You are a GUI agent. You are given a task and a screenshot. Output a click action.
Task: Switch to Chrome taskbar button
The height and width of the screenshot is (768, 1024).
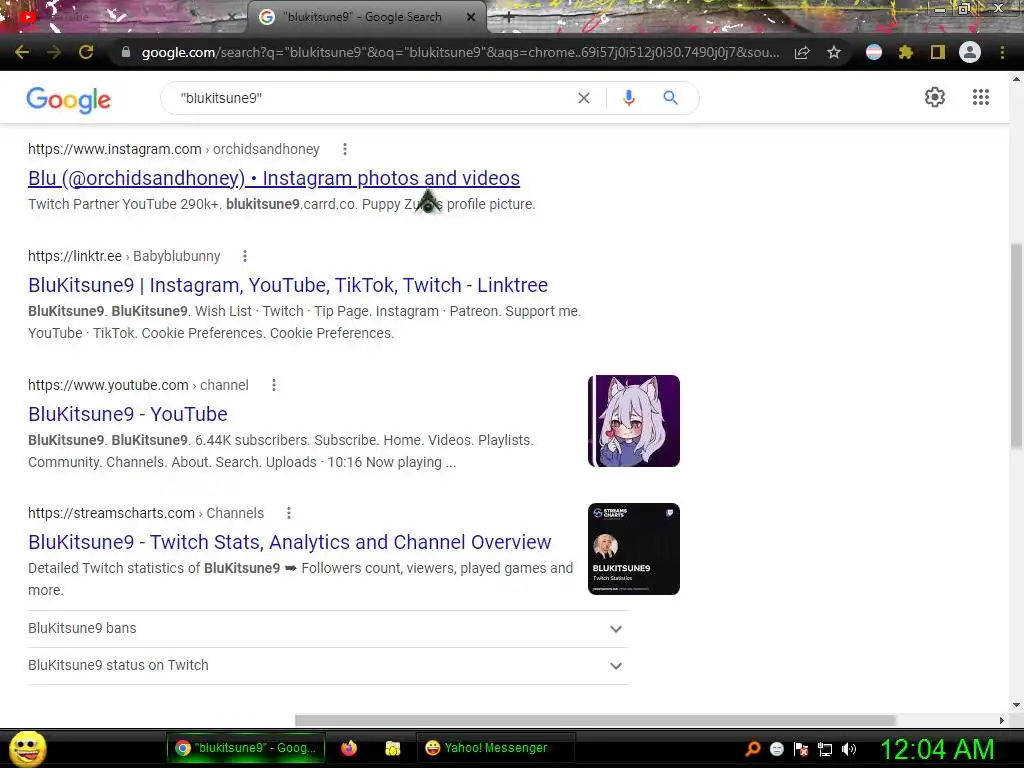click(246, 748)
